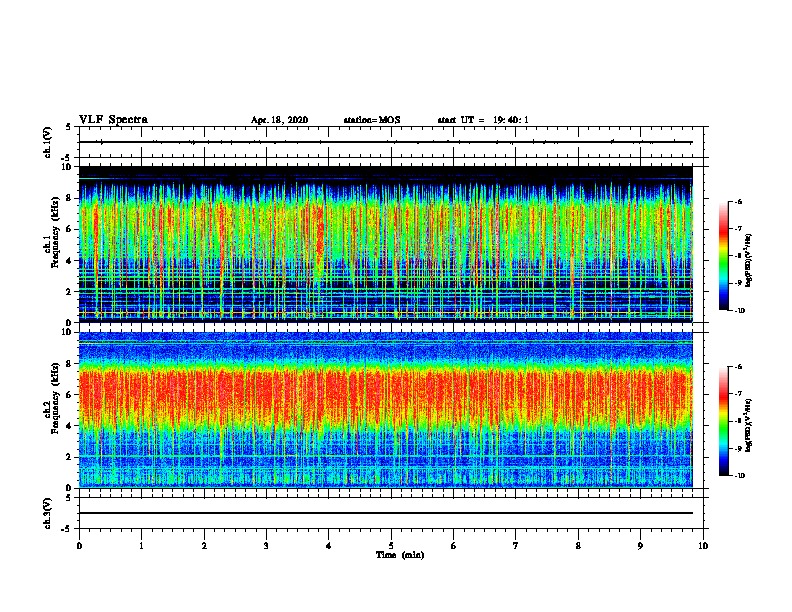Click the "start UT = 19:40: 1" text
Viewport: 792px width, 612px height.
(483, 120)
